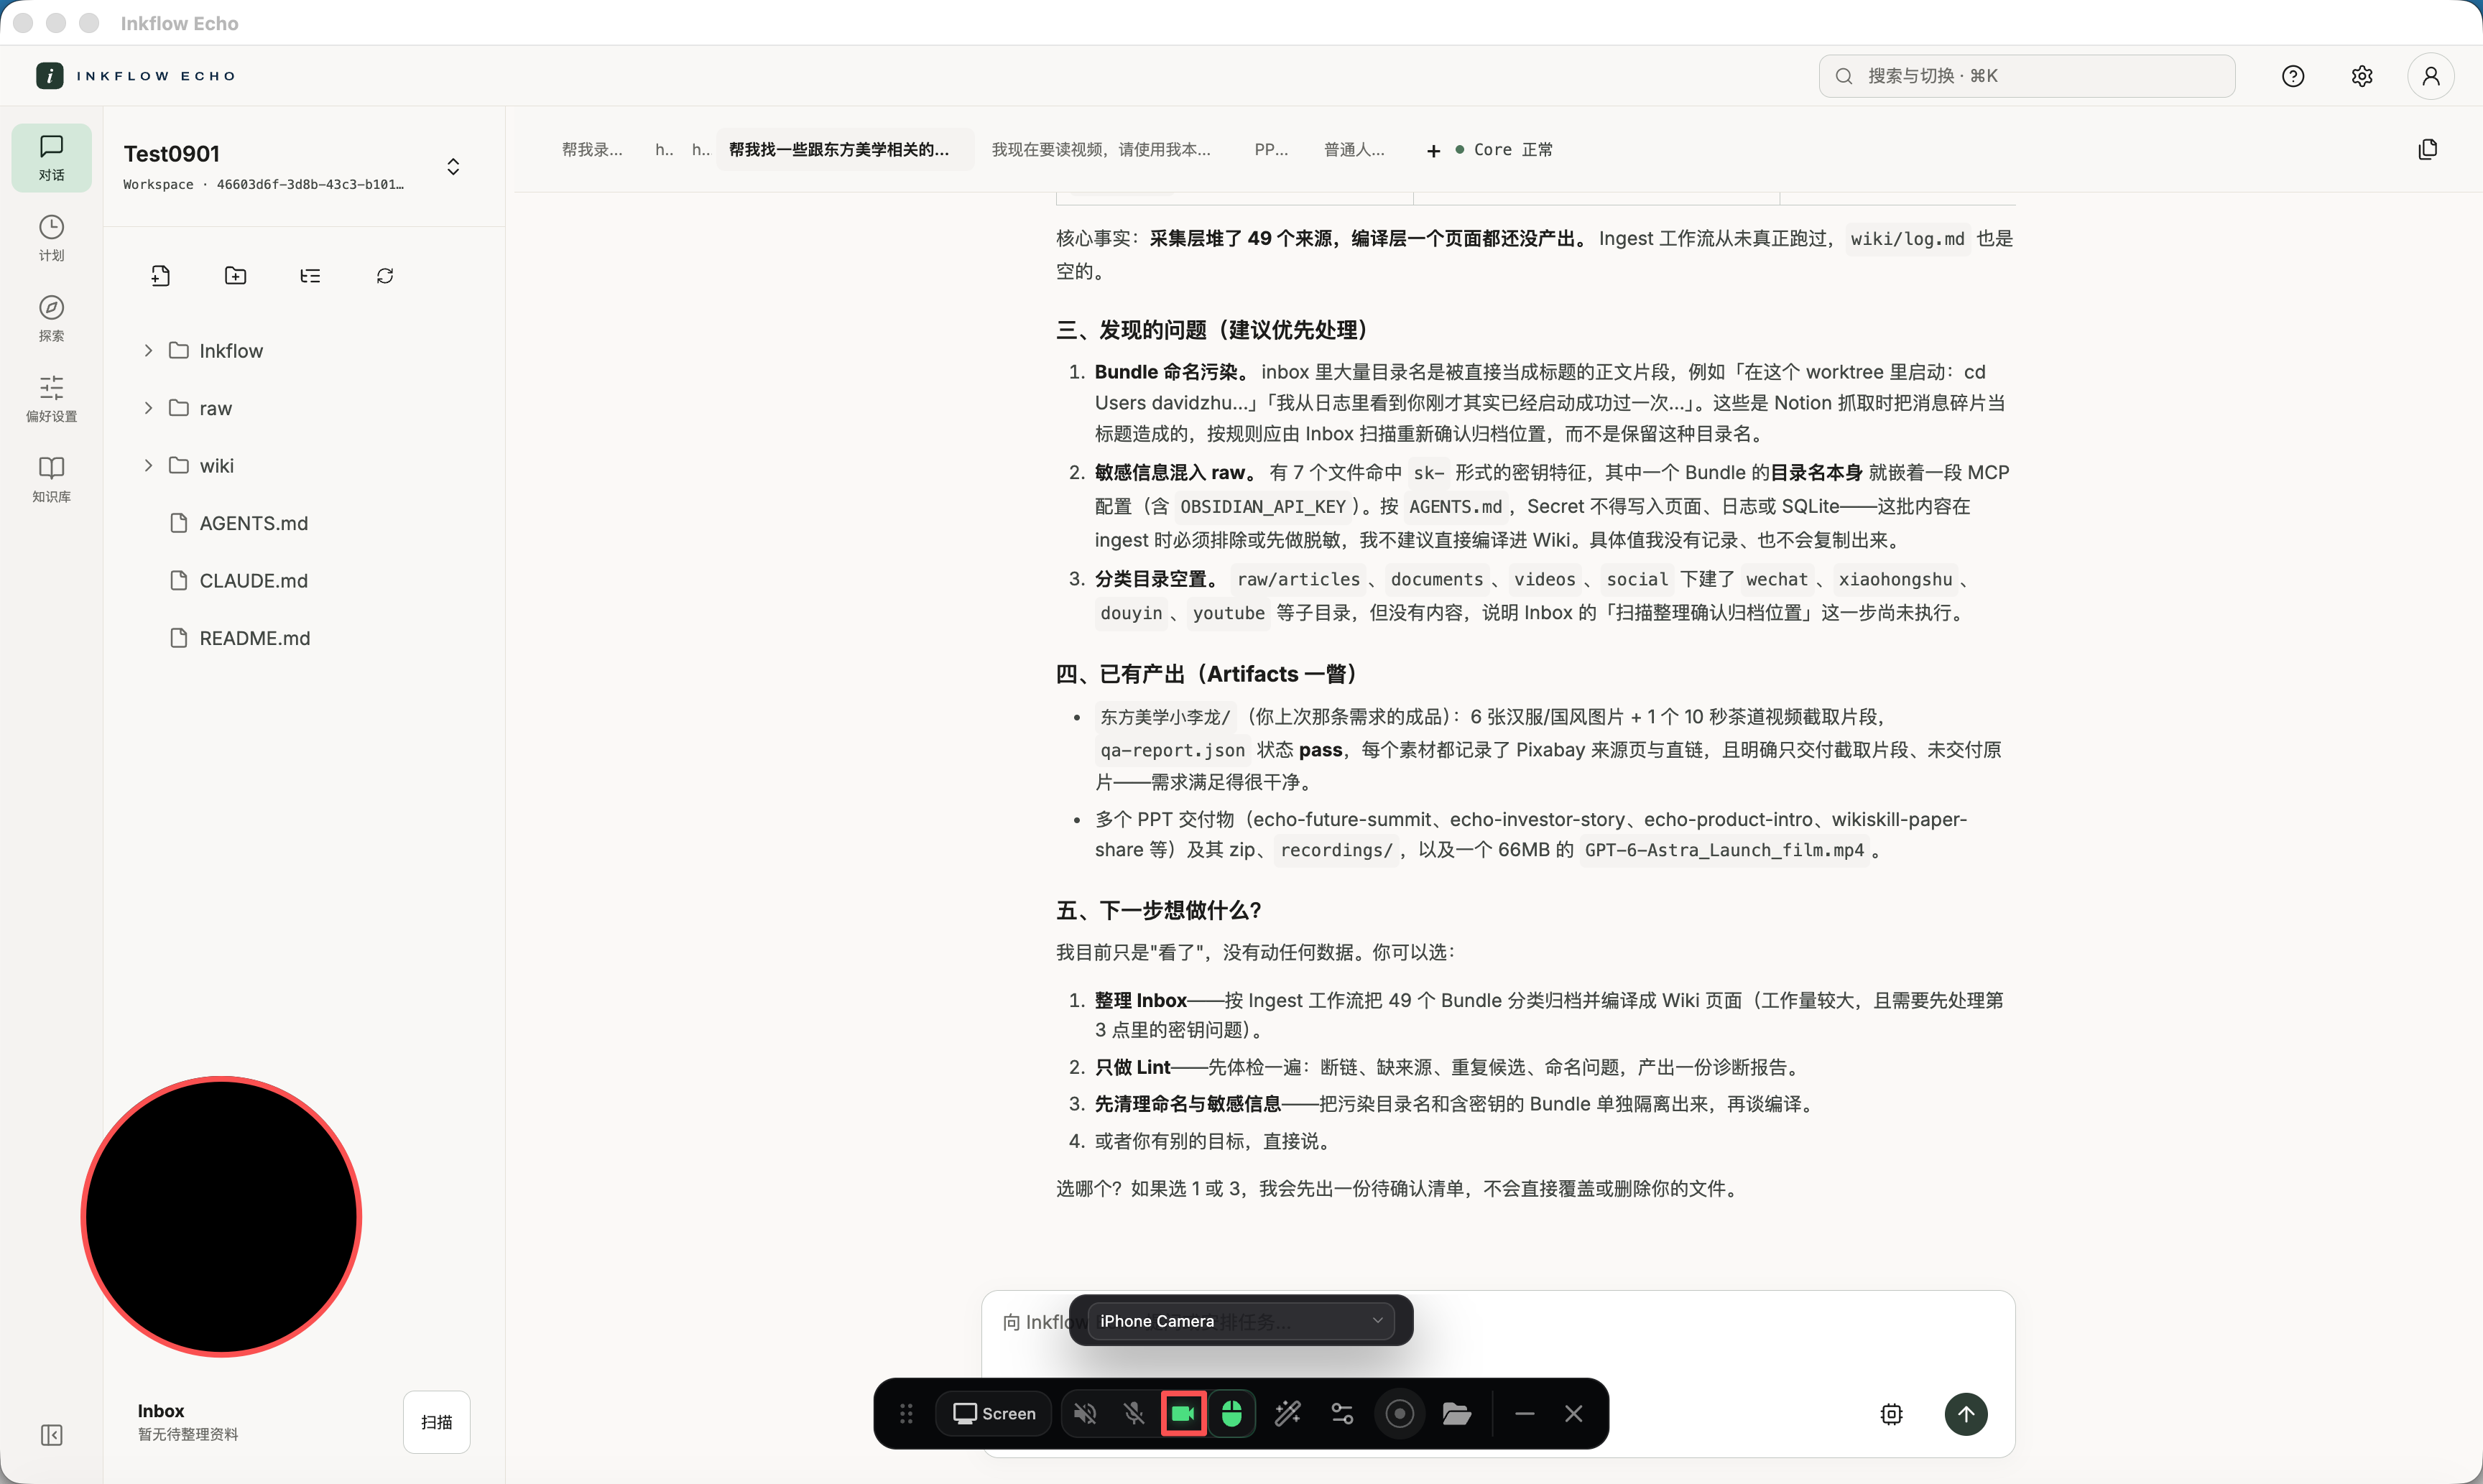2483x1484 pixels.
Task: Open the 知识库 knowledge base
Action: pos(51,479)
